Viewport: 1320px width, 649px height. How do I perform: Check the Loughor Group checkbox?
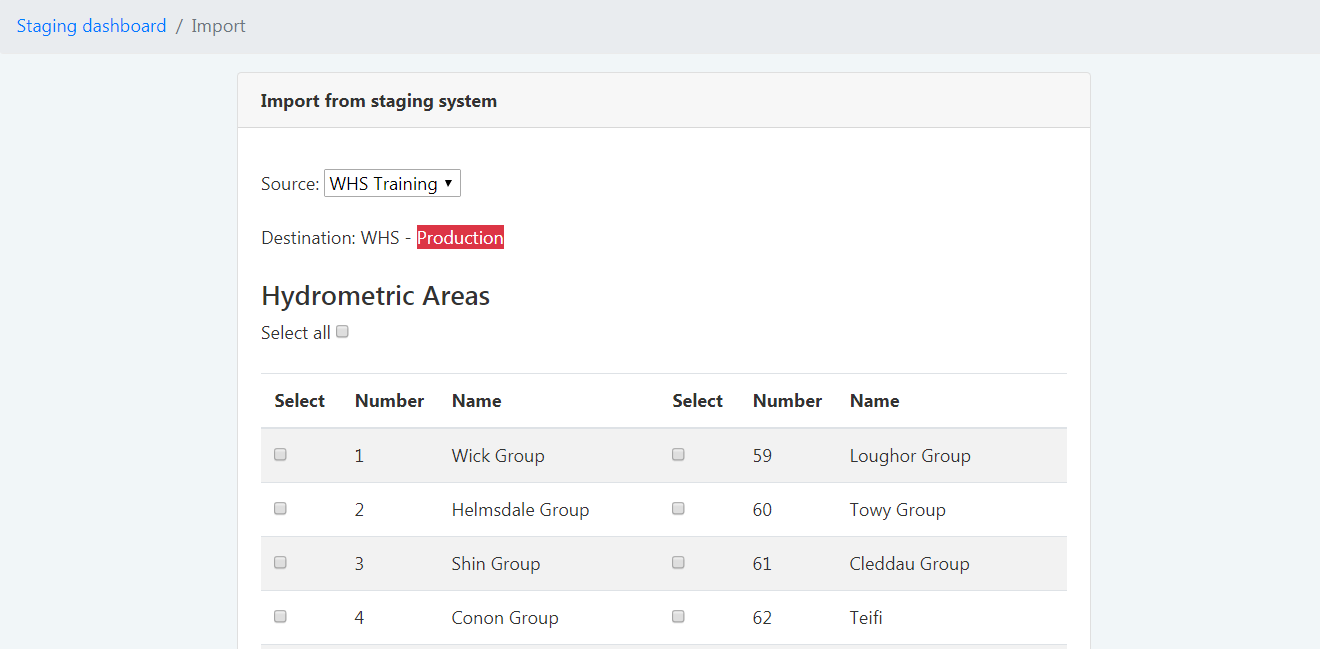click(x=678, y=454)
